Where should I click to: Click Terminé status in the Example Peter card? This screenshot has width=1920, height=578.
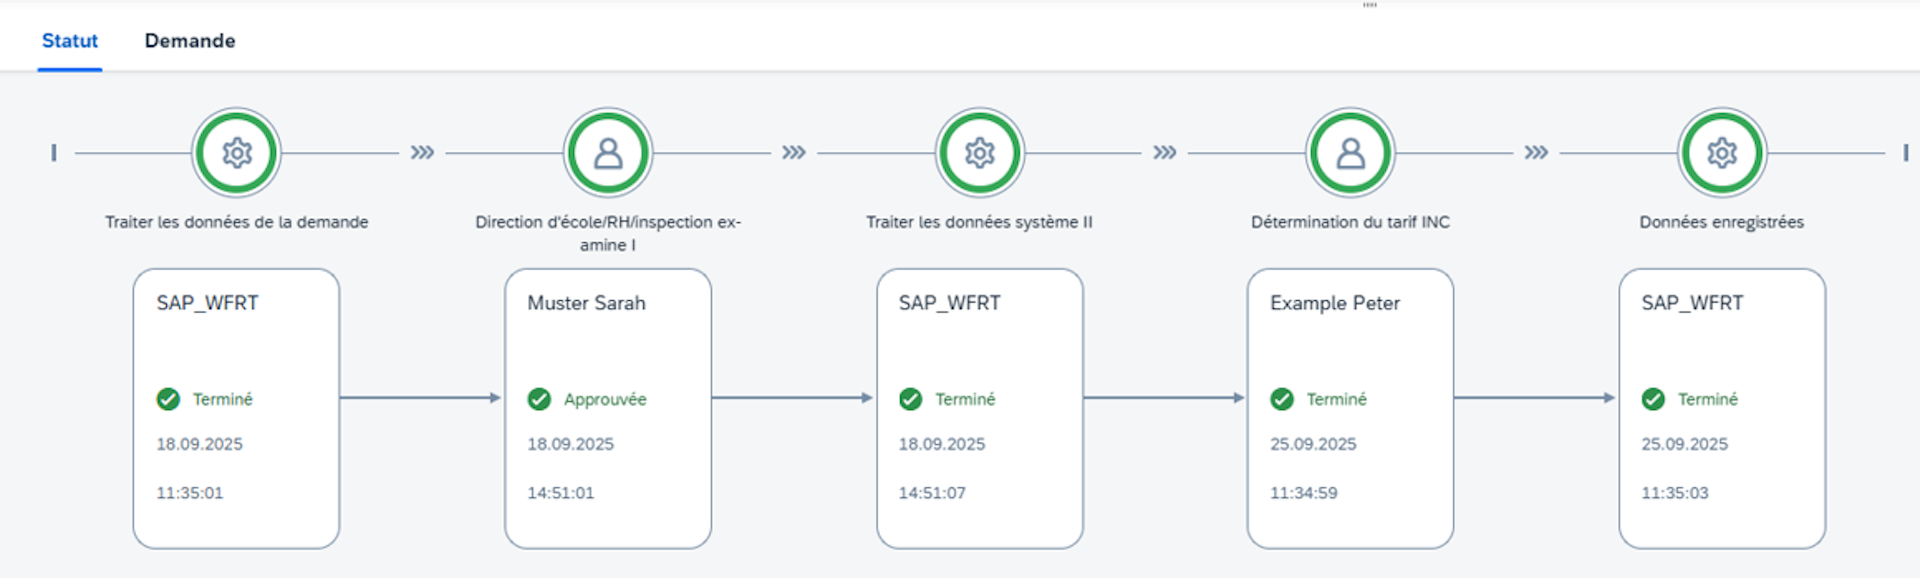[x=1336, y=399]
